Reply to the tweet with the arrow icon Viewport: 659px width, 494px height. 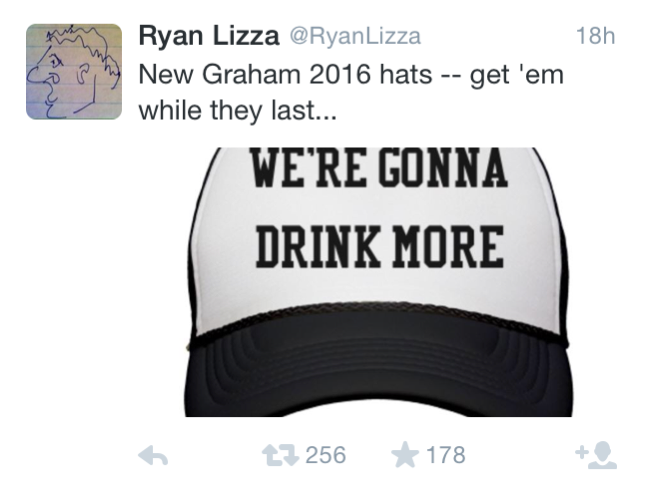pos(153,455)
